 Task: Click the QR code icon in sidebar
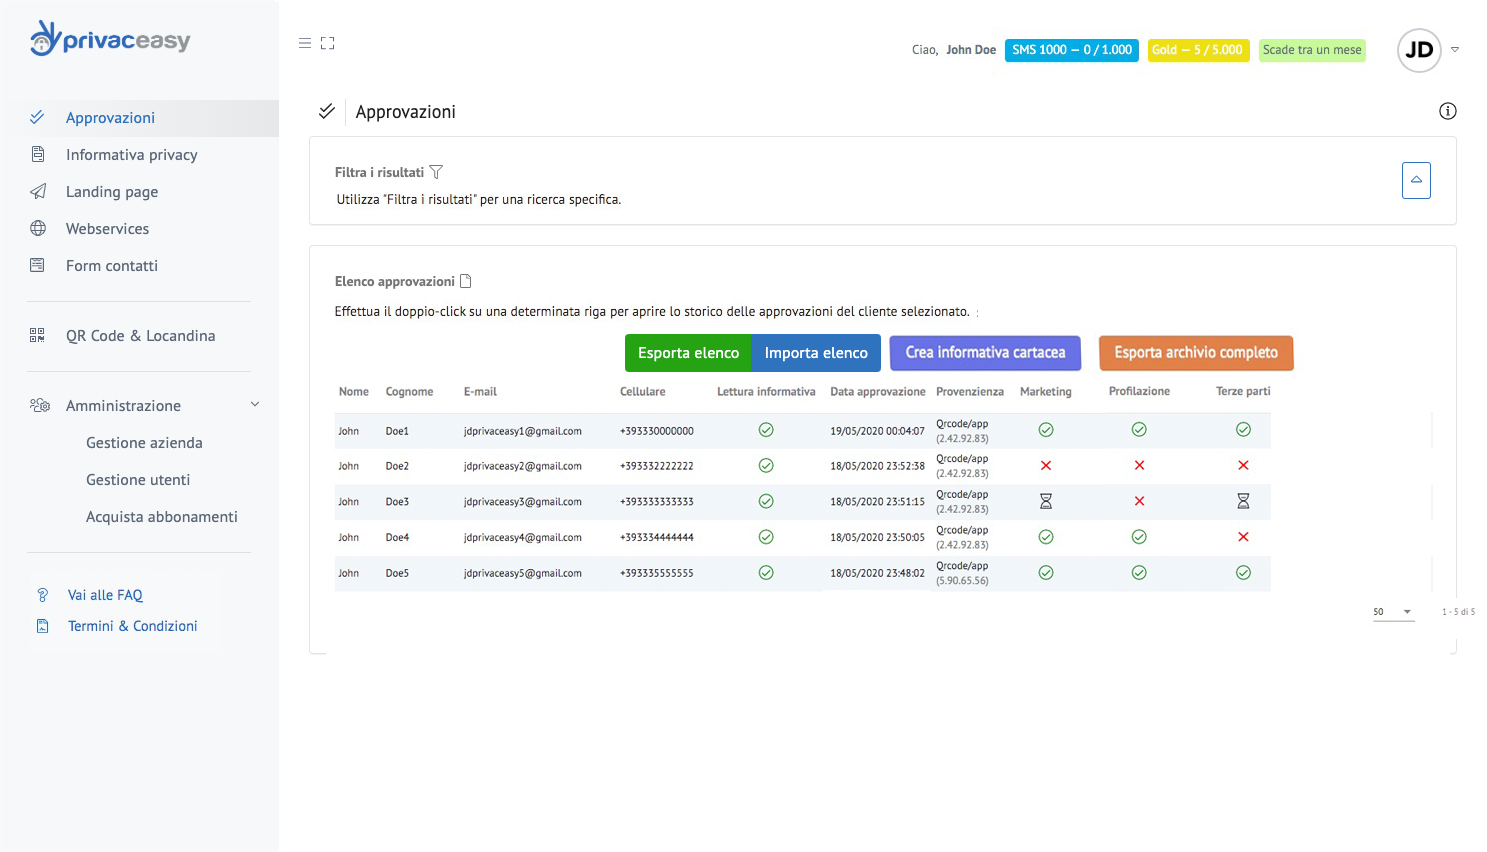(x=38, y=336)
